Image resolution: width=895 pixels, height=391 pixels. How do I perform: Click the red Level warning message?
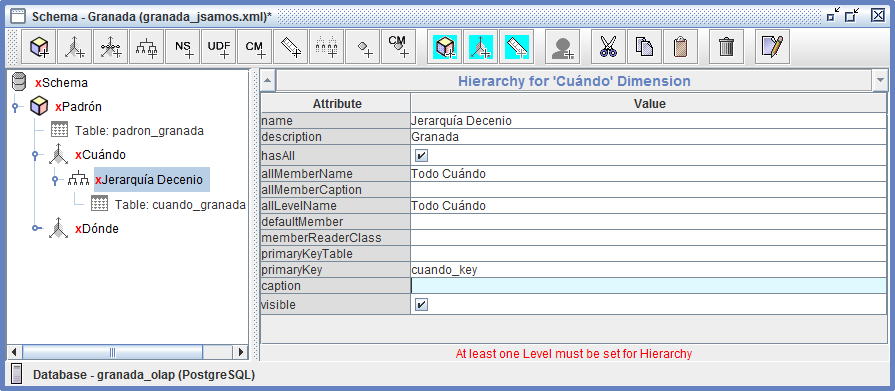coord(574,354)
